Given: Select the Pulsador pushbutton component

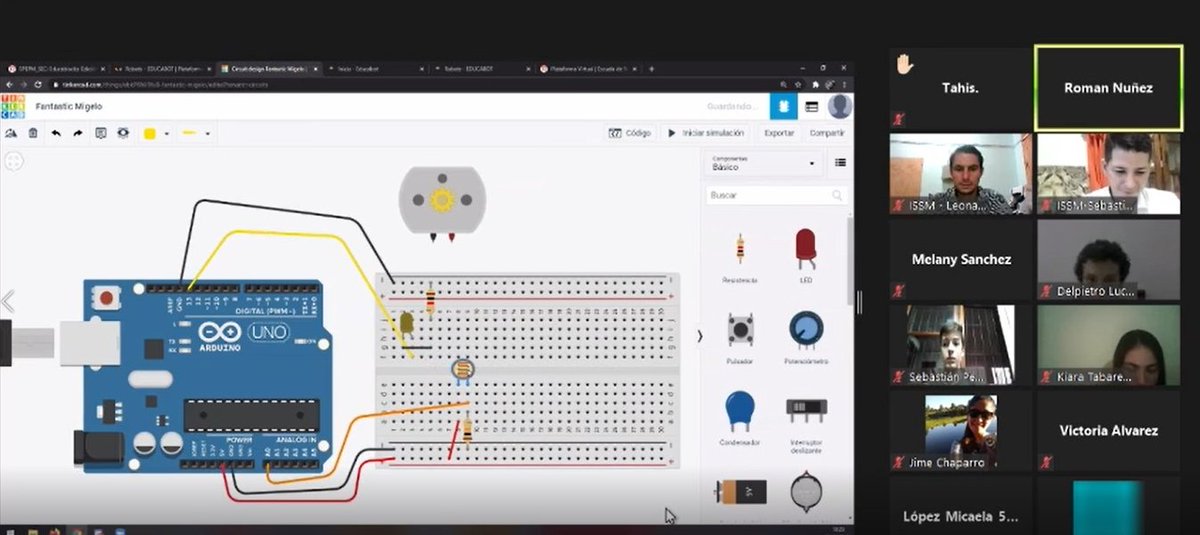Looking at the screenshot, I should [740, 338].
